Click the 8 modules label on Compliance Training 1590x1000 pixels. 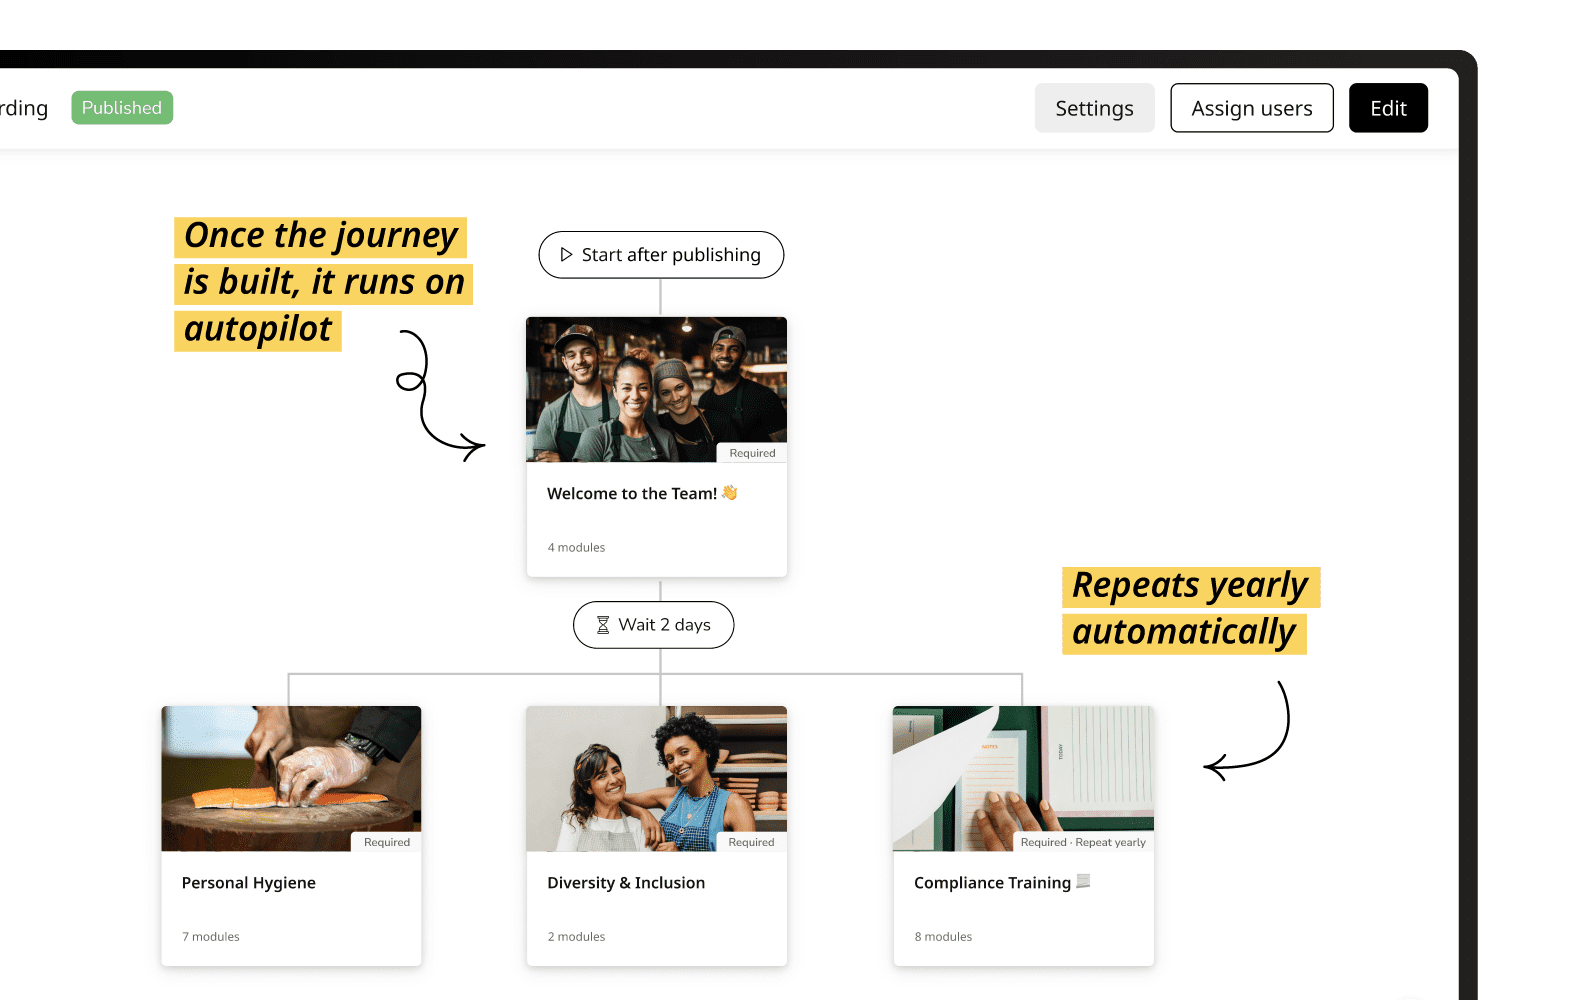(943, 937)
